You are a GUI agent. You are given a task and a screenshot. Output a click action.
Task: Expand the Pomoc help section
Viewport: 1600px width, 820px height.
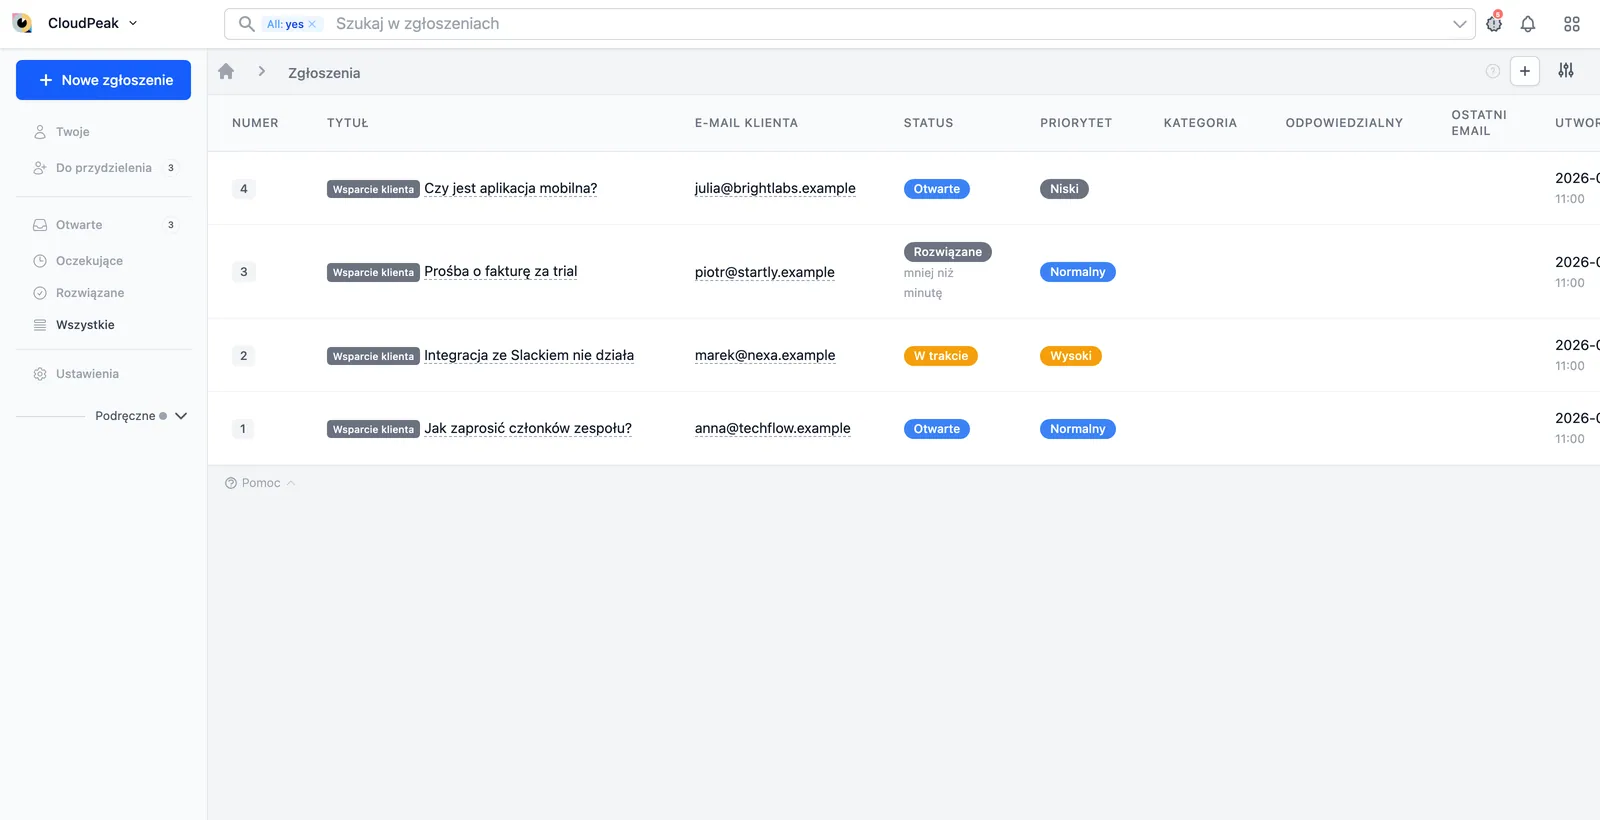pos(260,483)
